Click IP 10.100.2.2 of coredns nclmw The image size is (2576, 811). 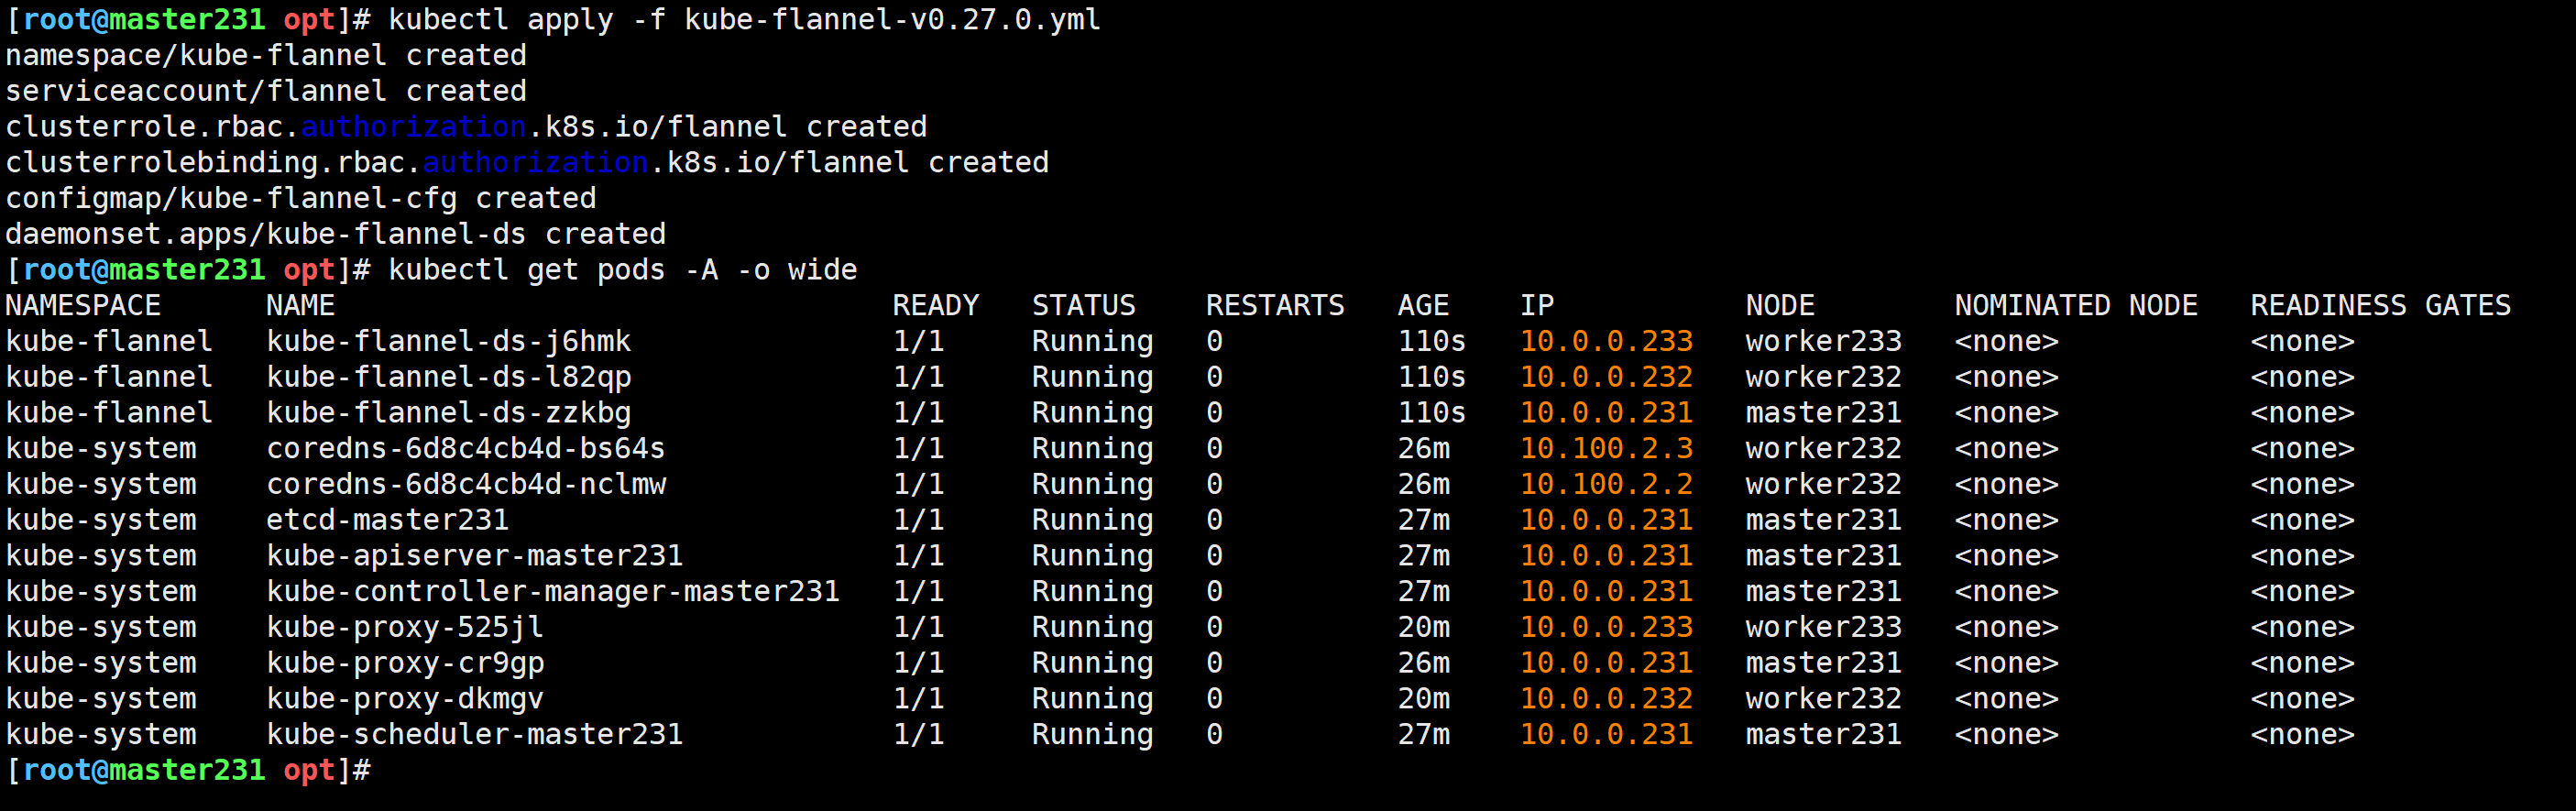[x=1606, y=485]
